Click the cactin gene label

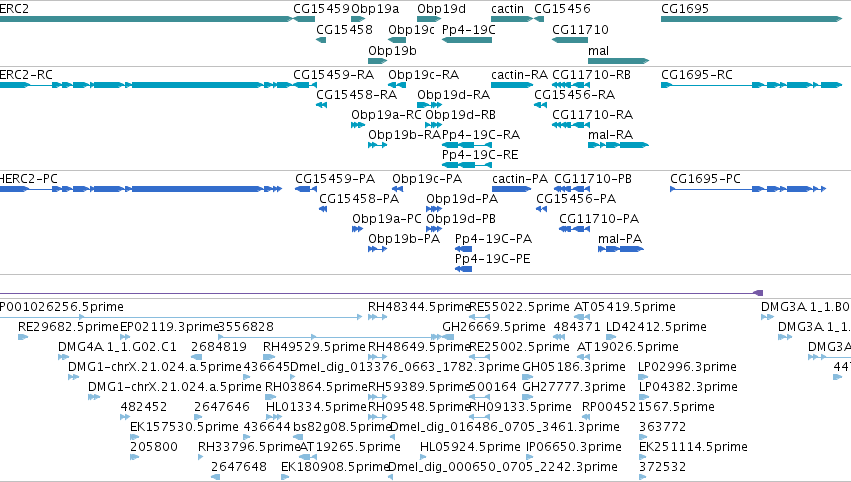pos(507,9)
